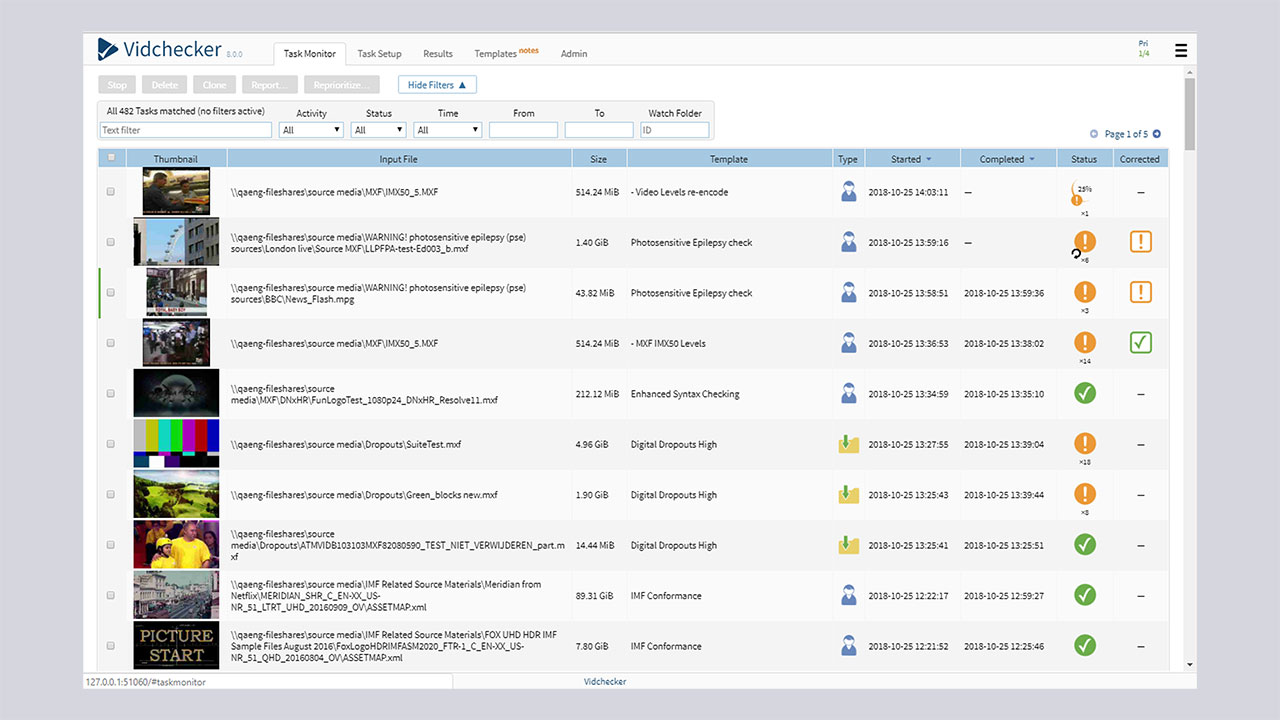Click corrected alert icon for LLPFPA-test row

[1140, 242]
